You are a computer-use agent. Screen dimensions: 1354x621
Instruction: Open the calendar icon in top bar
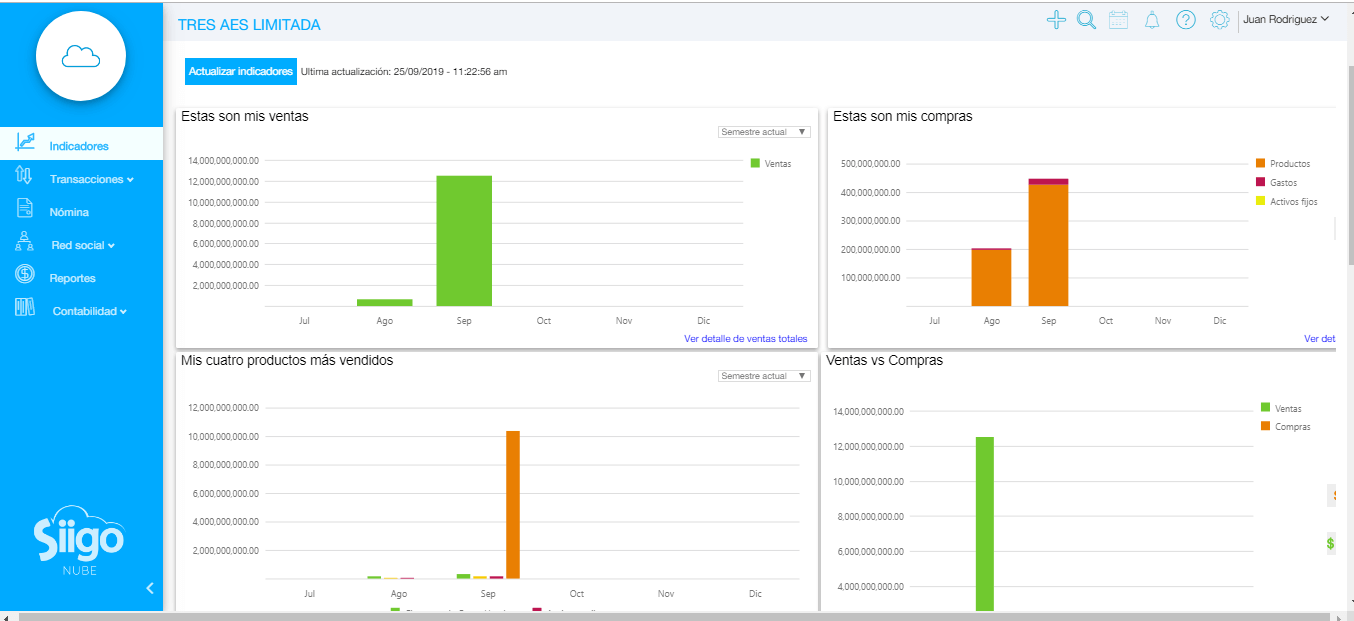[1118, 19]
